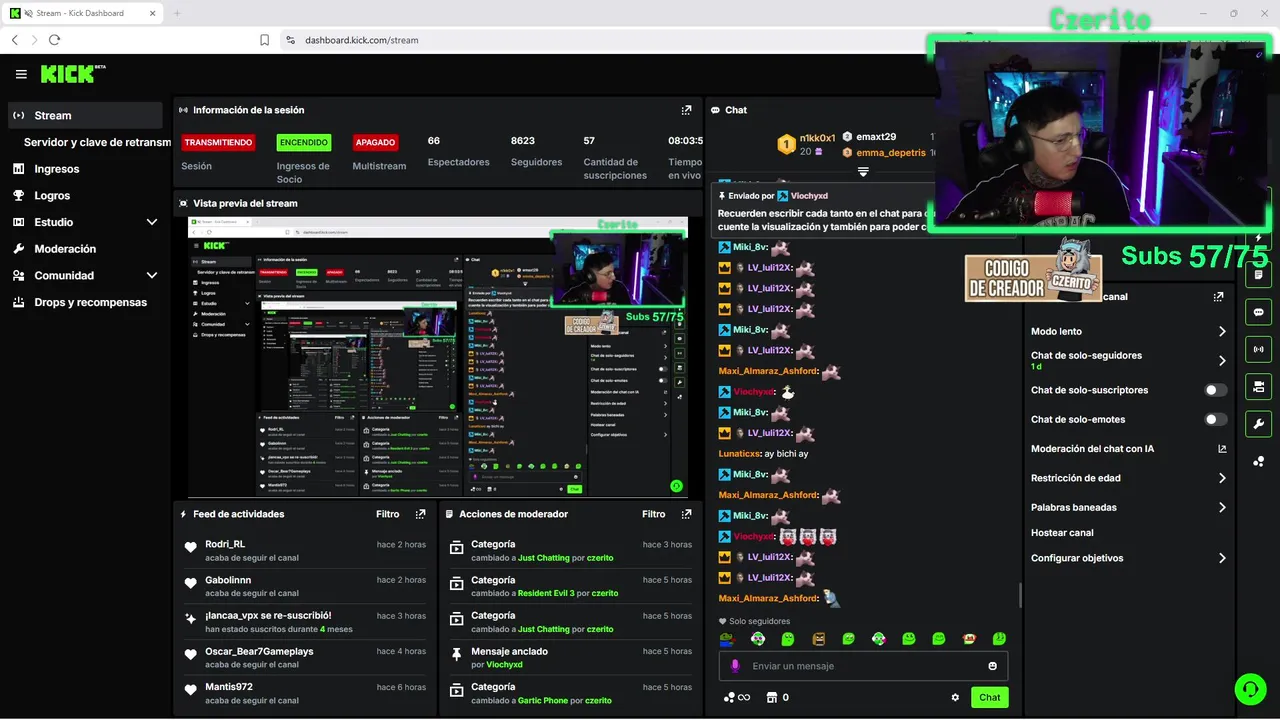Image resolution: width=1280 pixels, height=720 pixels.
Task: Send message with green Chat button
Action: (x=989, y=697)
